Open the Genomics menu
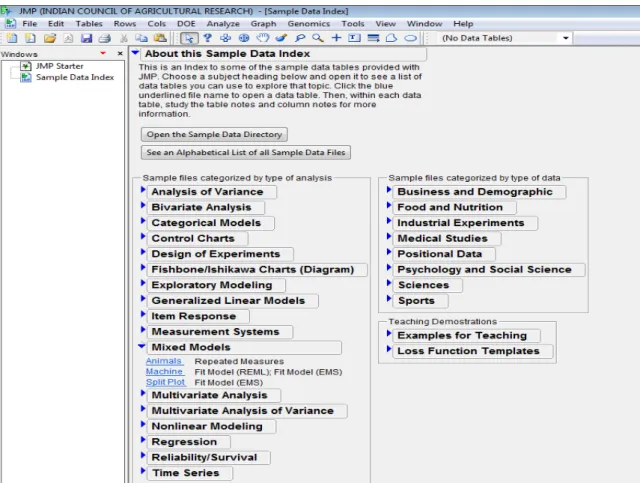Image resolution: width=640 pixels, height=483 pixels. coord(309,24)
